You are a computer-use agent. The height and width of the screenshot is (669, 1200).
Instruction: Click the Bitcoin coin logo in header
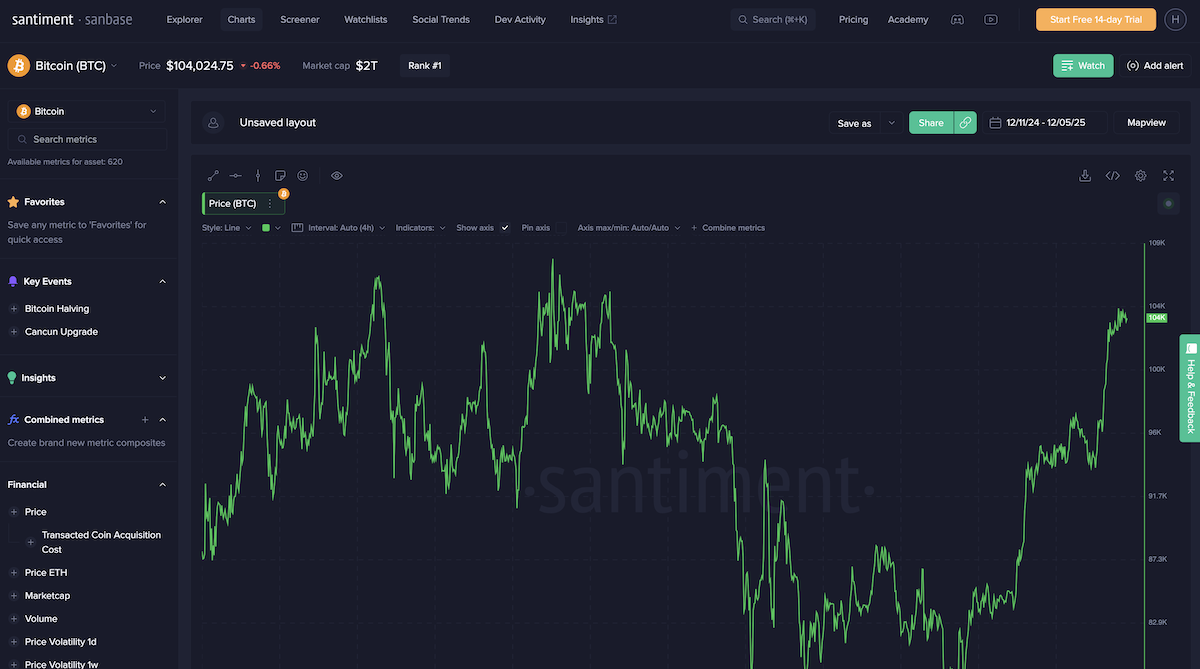coord(19,66)
